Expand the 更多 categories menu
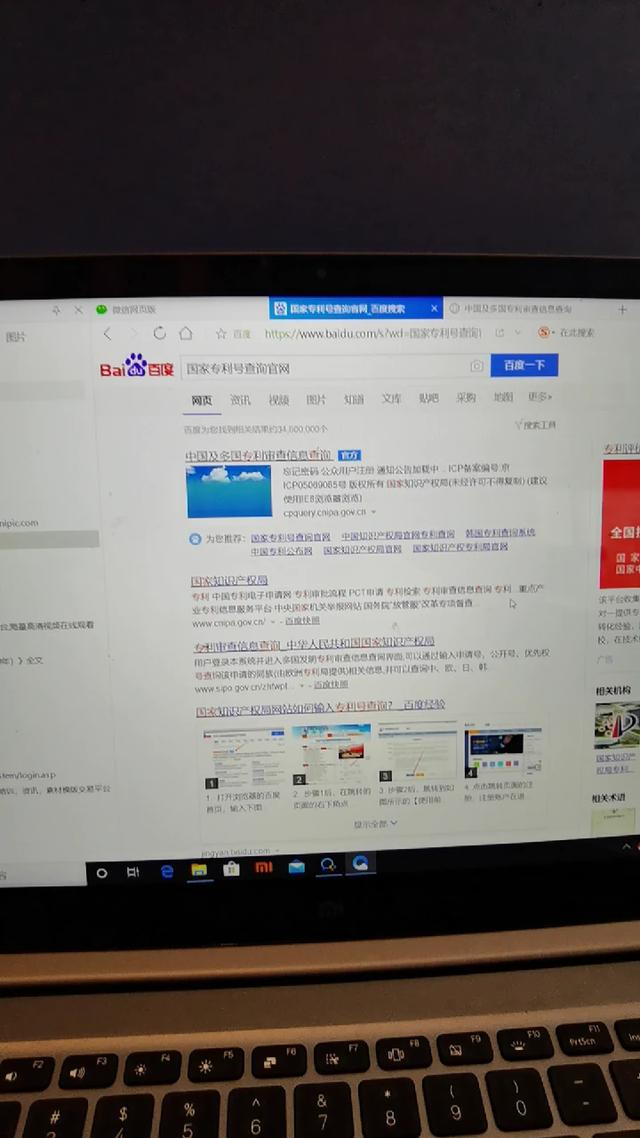The height and width of the screenshot is (1138, 640). tap(540, 397)
